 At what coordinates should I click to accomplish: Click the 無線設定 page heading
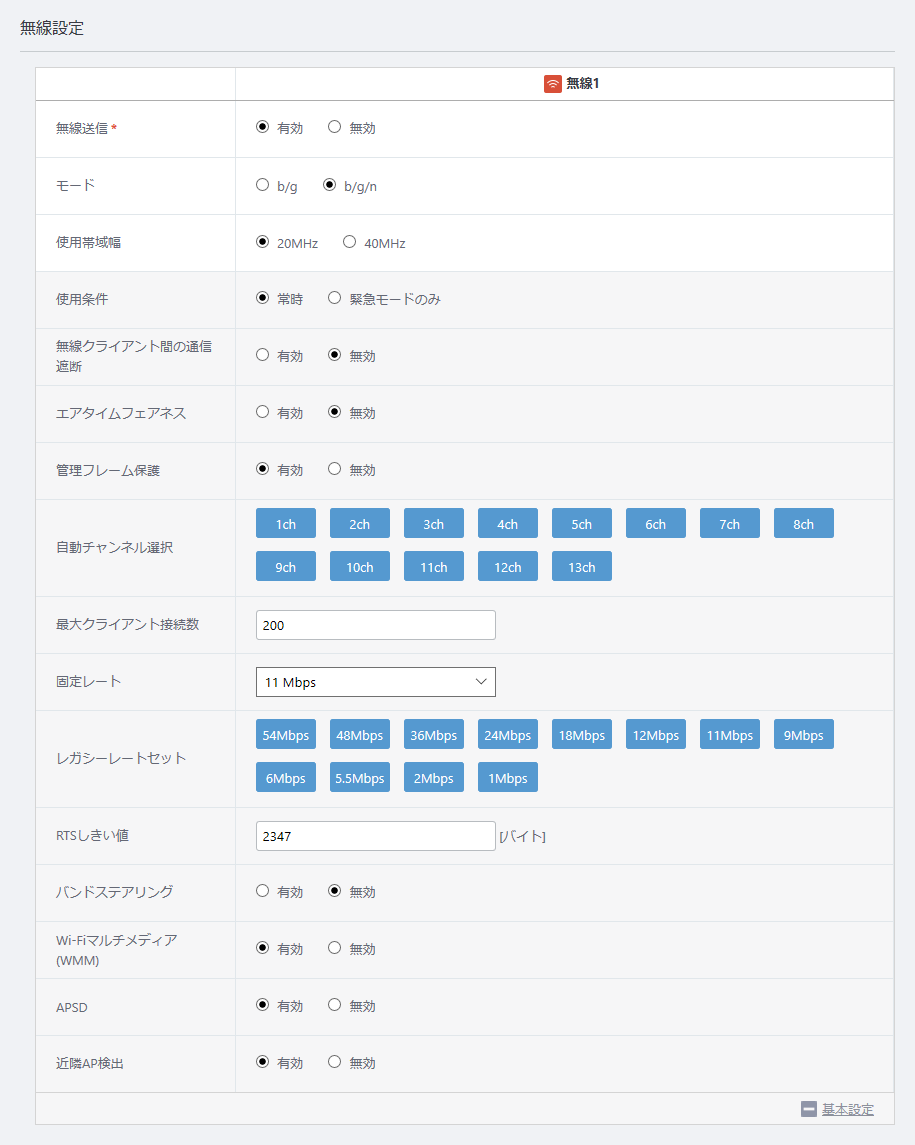52,28
